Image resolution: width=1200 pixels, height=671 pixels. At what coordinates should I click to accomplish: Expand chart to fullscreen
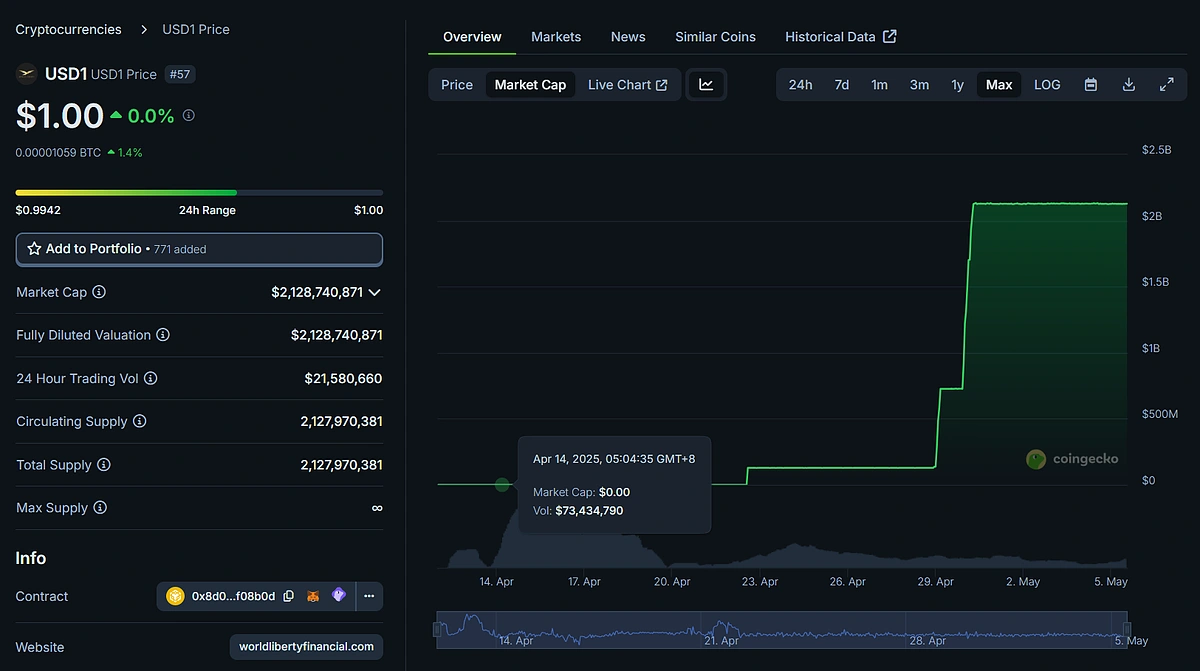[x=1167, y=85]
